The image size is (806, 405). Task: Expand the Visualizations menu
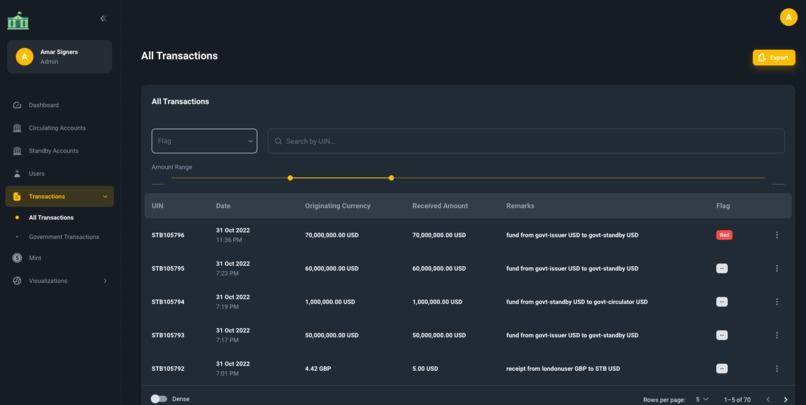(60, 281)
